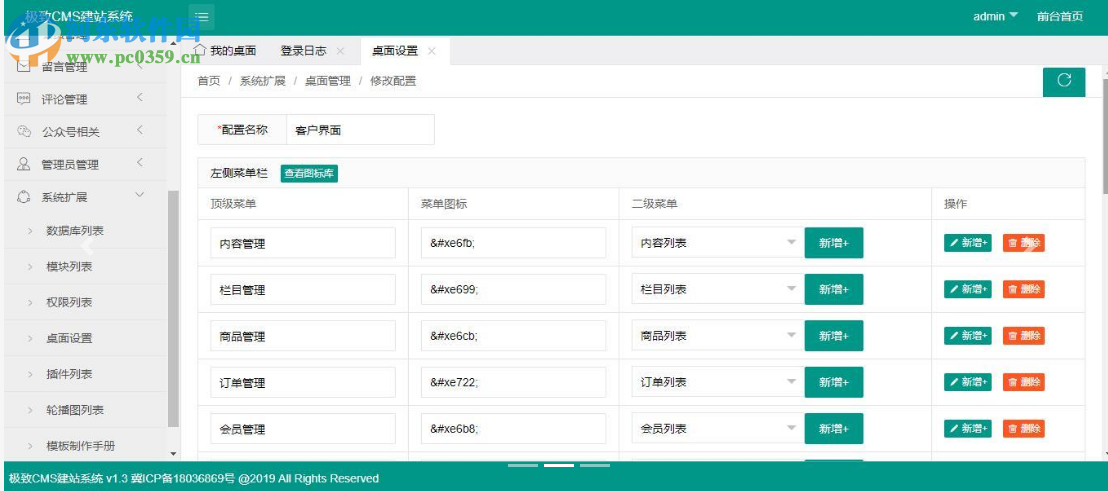
Task: Click the 栏目管理 top menu input
Action: pos(303,290)
